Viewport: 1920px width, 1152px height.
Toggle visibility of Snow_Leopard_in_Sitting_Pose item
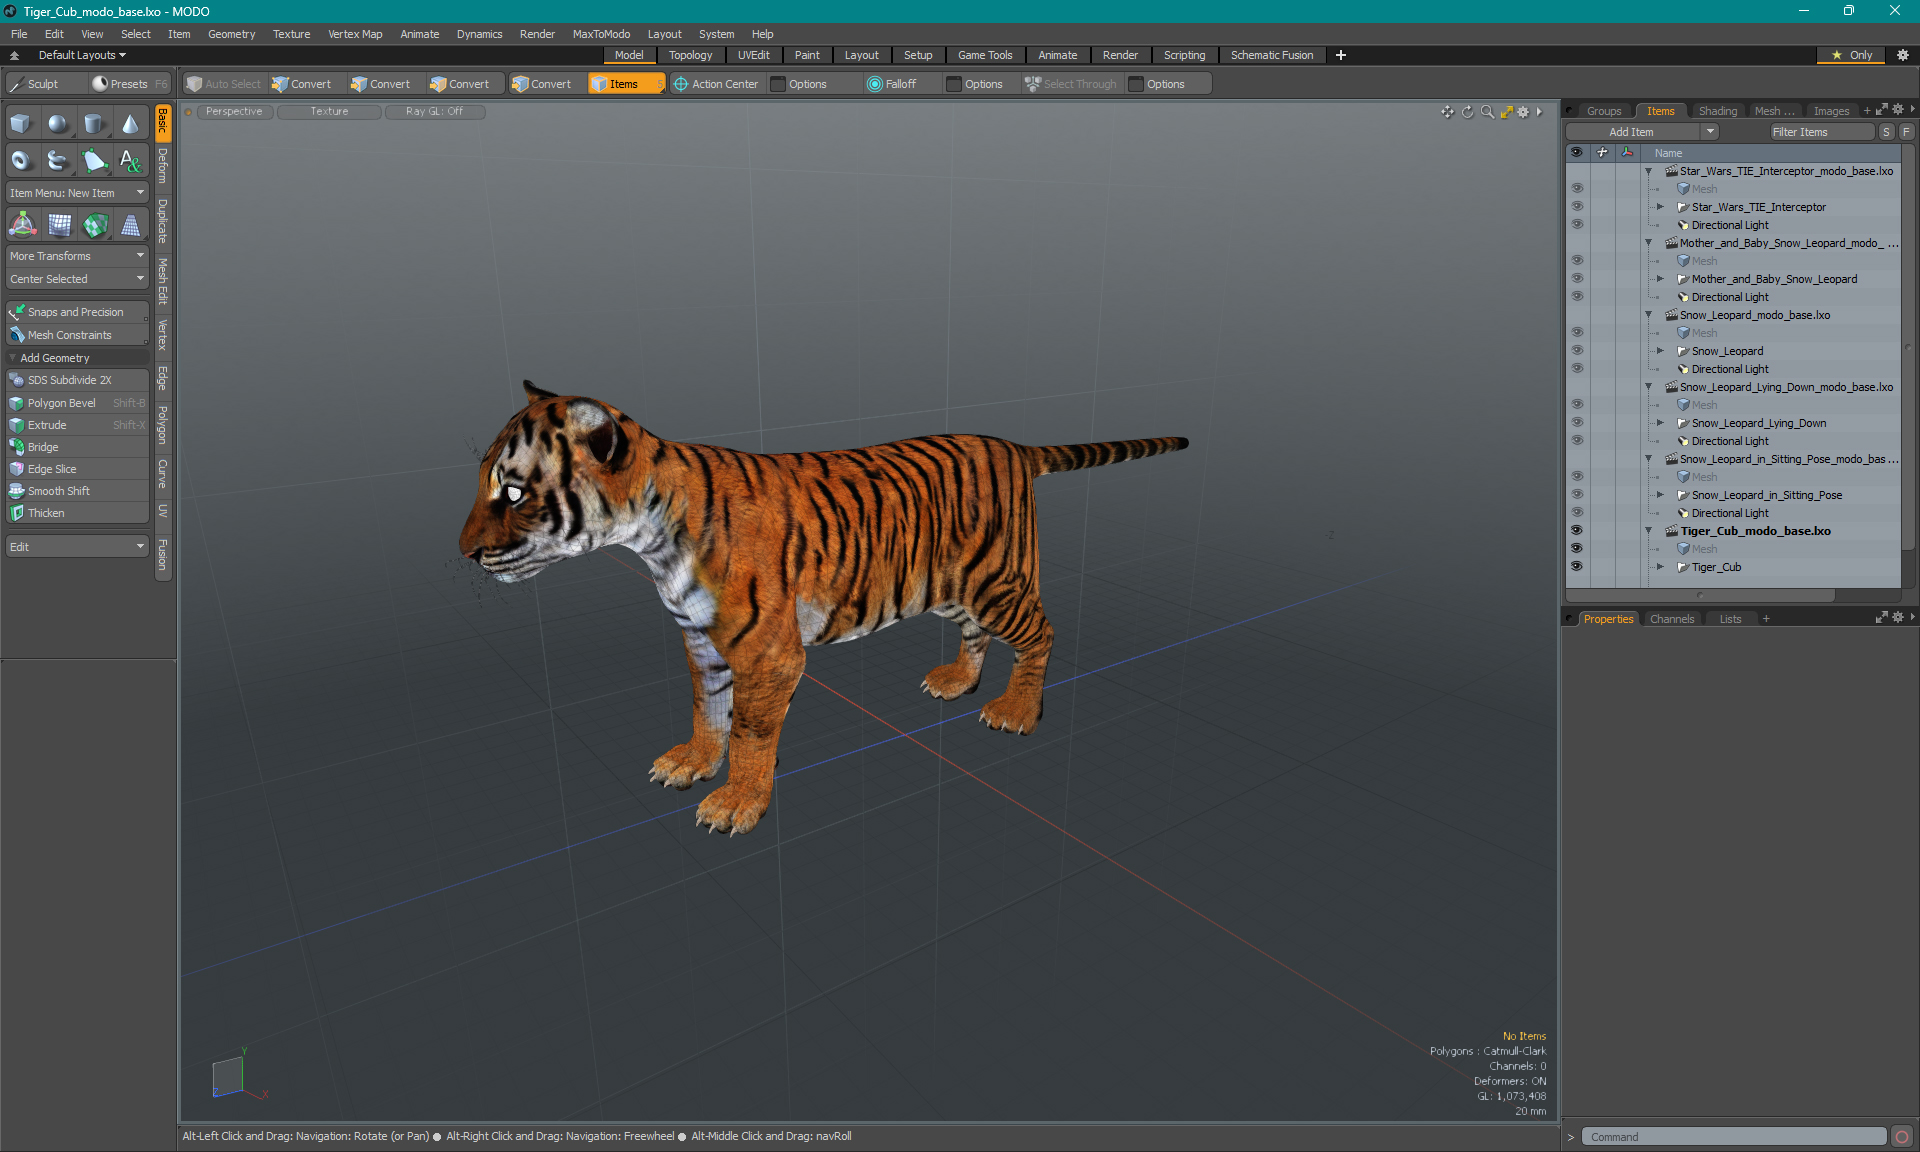tap(1577, 495)
